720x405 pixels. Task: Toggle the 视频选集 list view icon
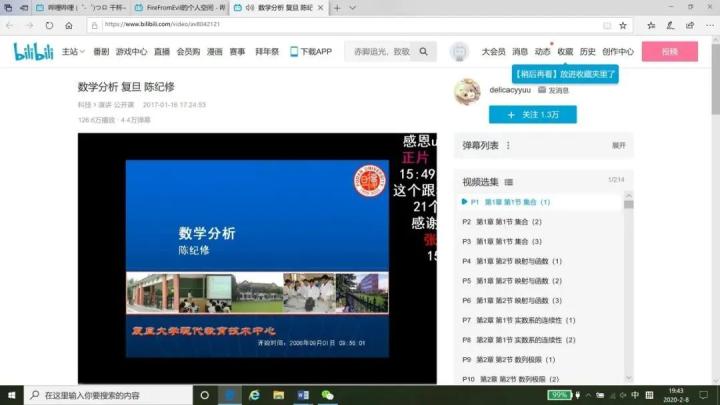[x=509, y=182]
